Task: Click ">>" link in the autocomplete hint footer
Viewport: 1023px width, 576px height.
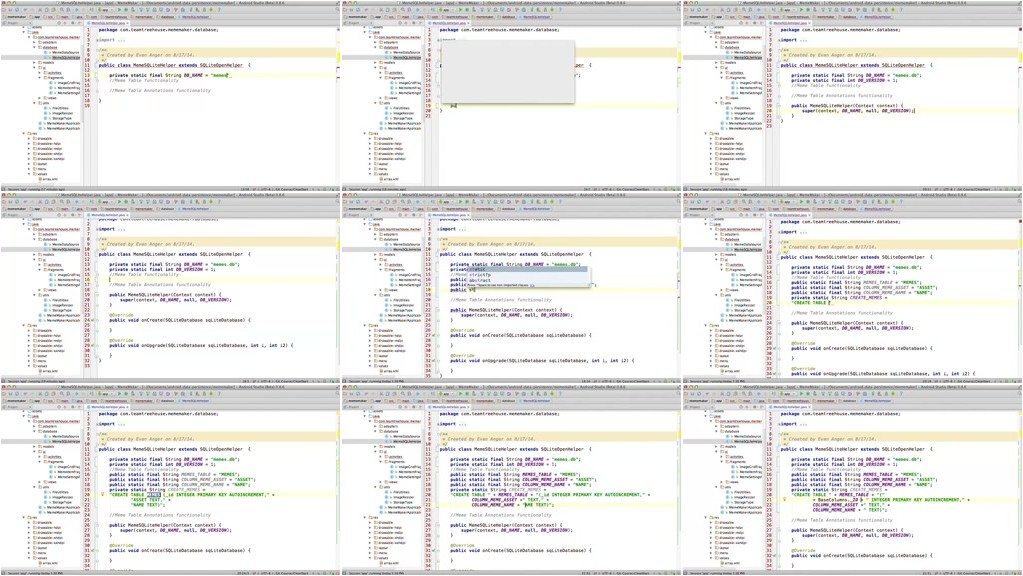Action: (x=532, y=286)
